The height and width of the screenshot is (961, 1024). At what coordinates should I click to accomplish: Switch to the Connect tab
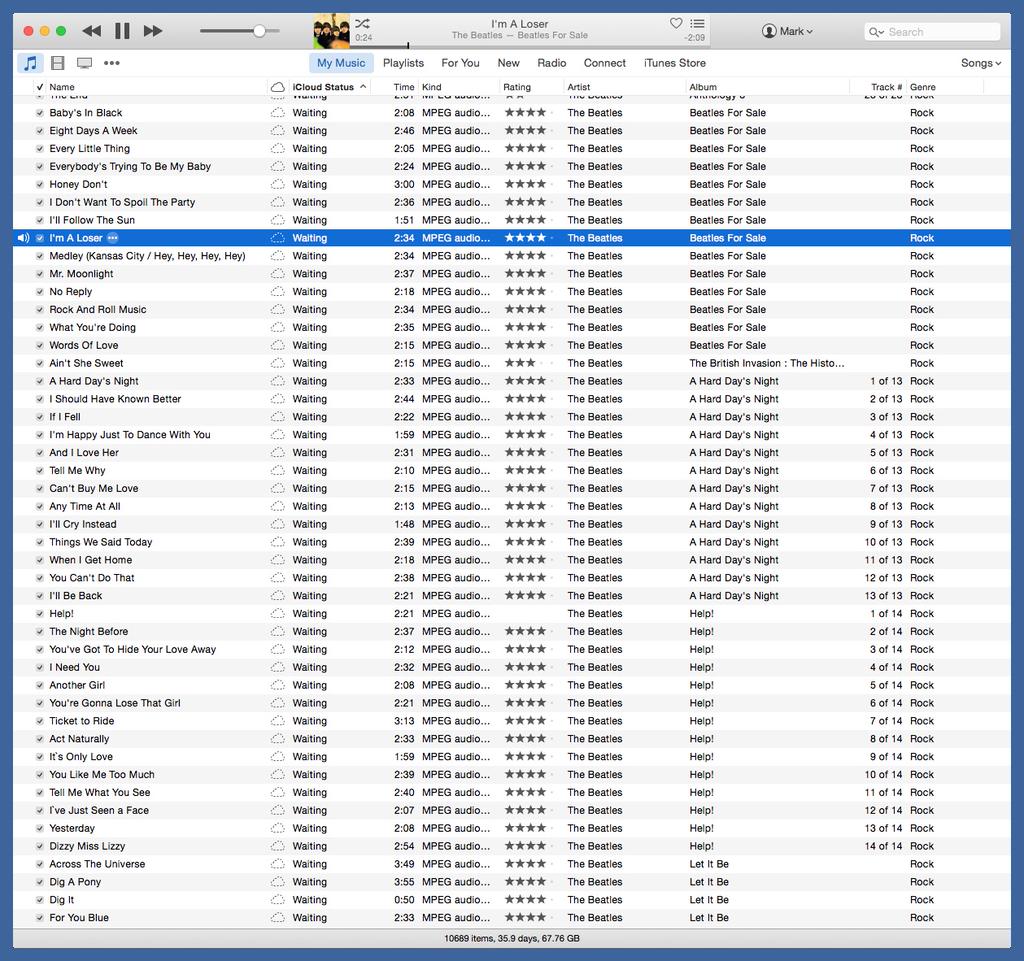[605, 63]
